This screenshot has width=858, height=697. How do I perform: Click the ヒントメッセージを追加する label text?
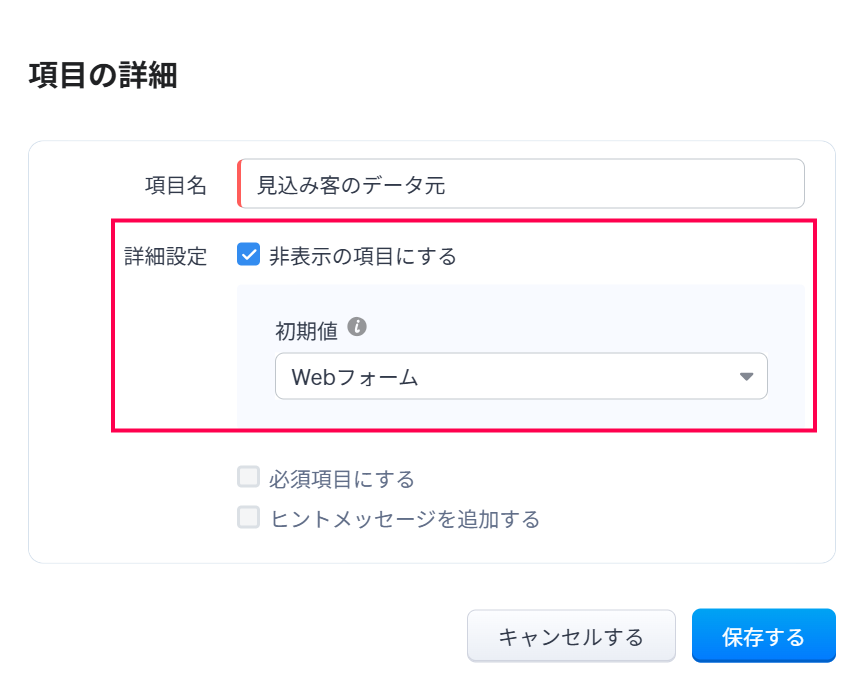(404, 519)
